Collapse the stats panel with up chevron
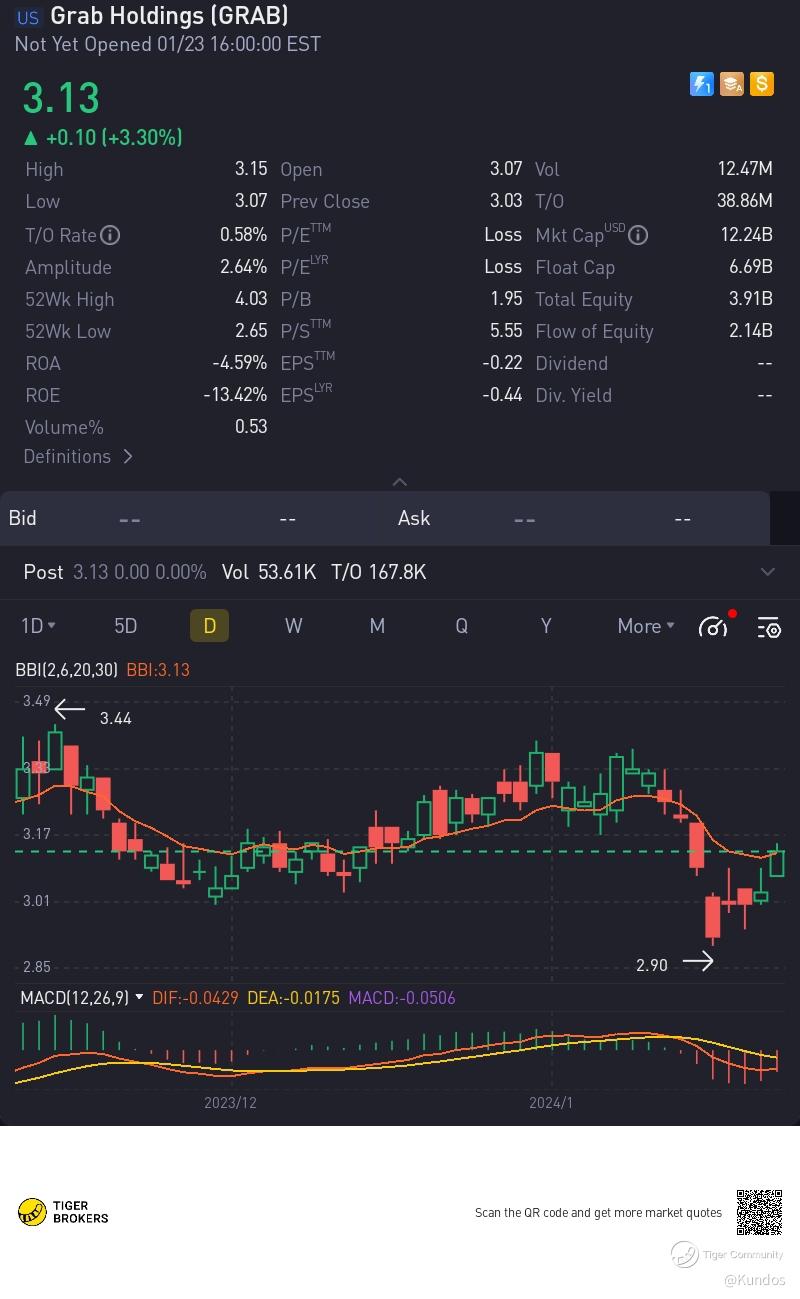The image size is (800, 1299). (x=400, y=482)
